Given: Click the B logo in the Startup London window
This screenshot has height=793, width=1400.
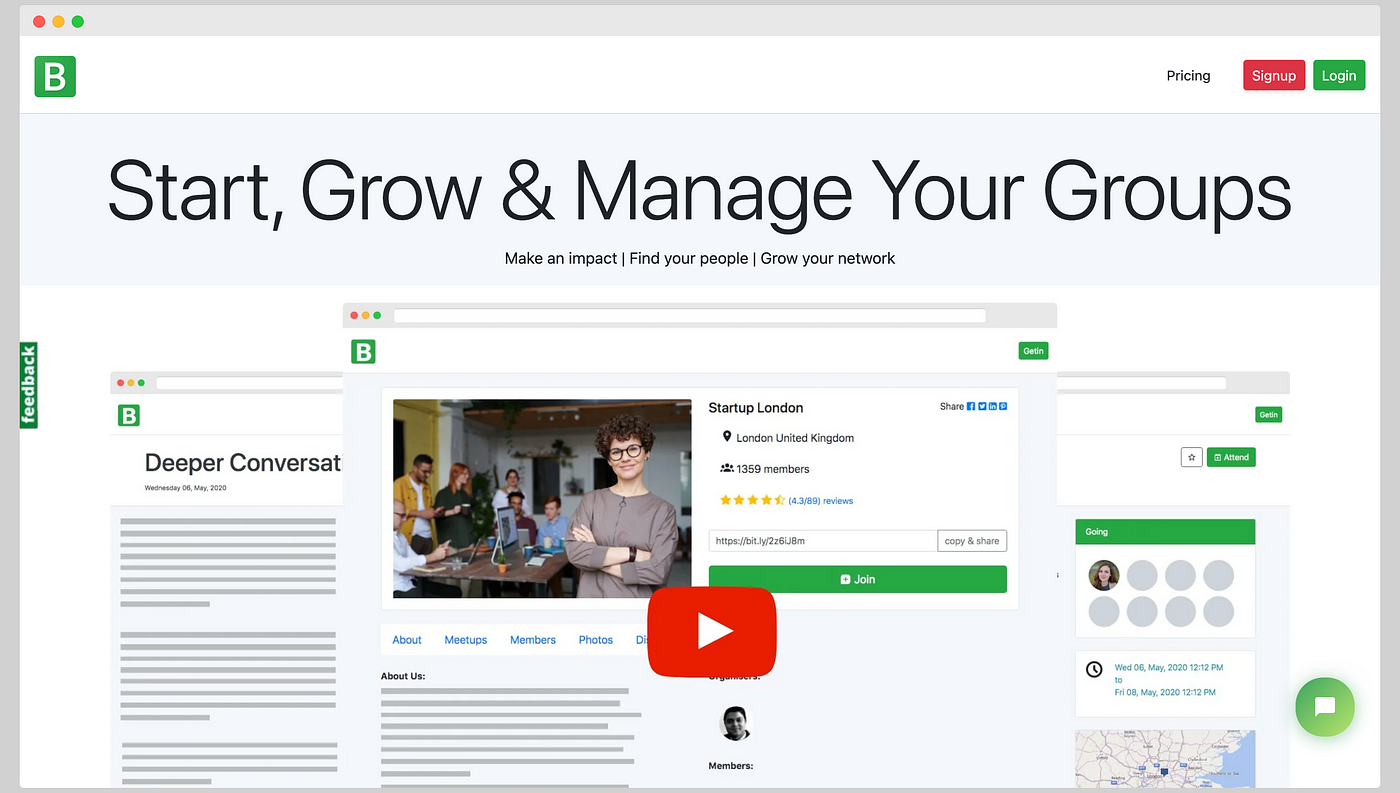Looking at the screenshot, I should pos(363,351).
